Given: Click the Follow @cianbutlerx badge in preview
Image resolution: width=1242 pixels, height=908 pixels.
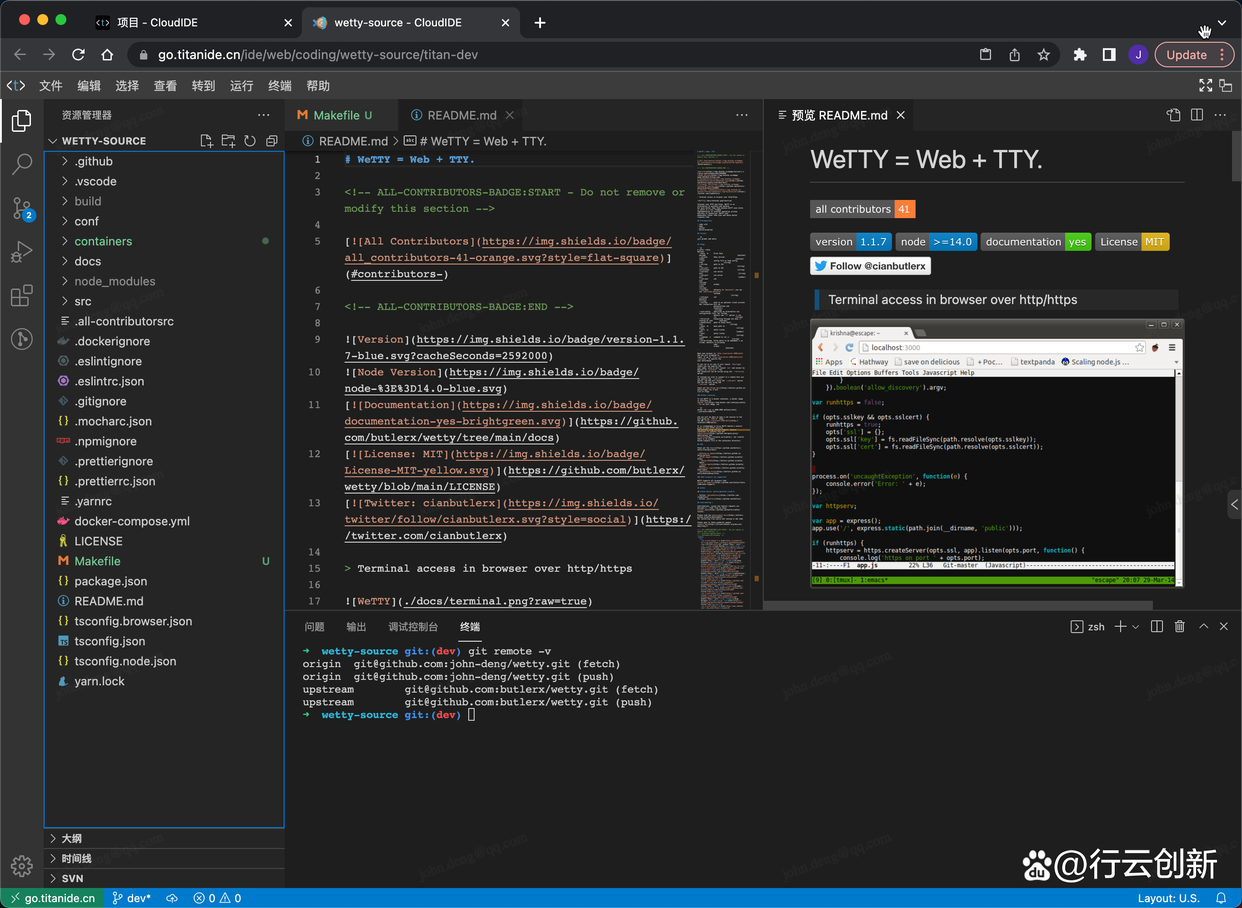Looking at the screenshot, I should coord(870,265).
